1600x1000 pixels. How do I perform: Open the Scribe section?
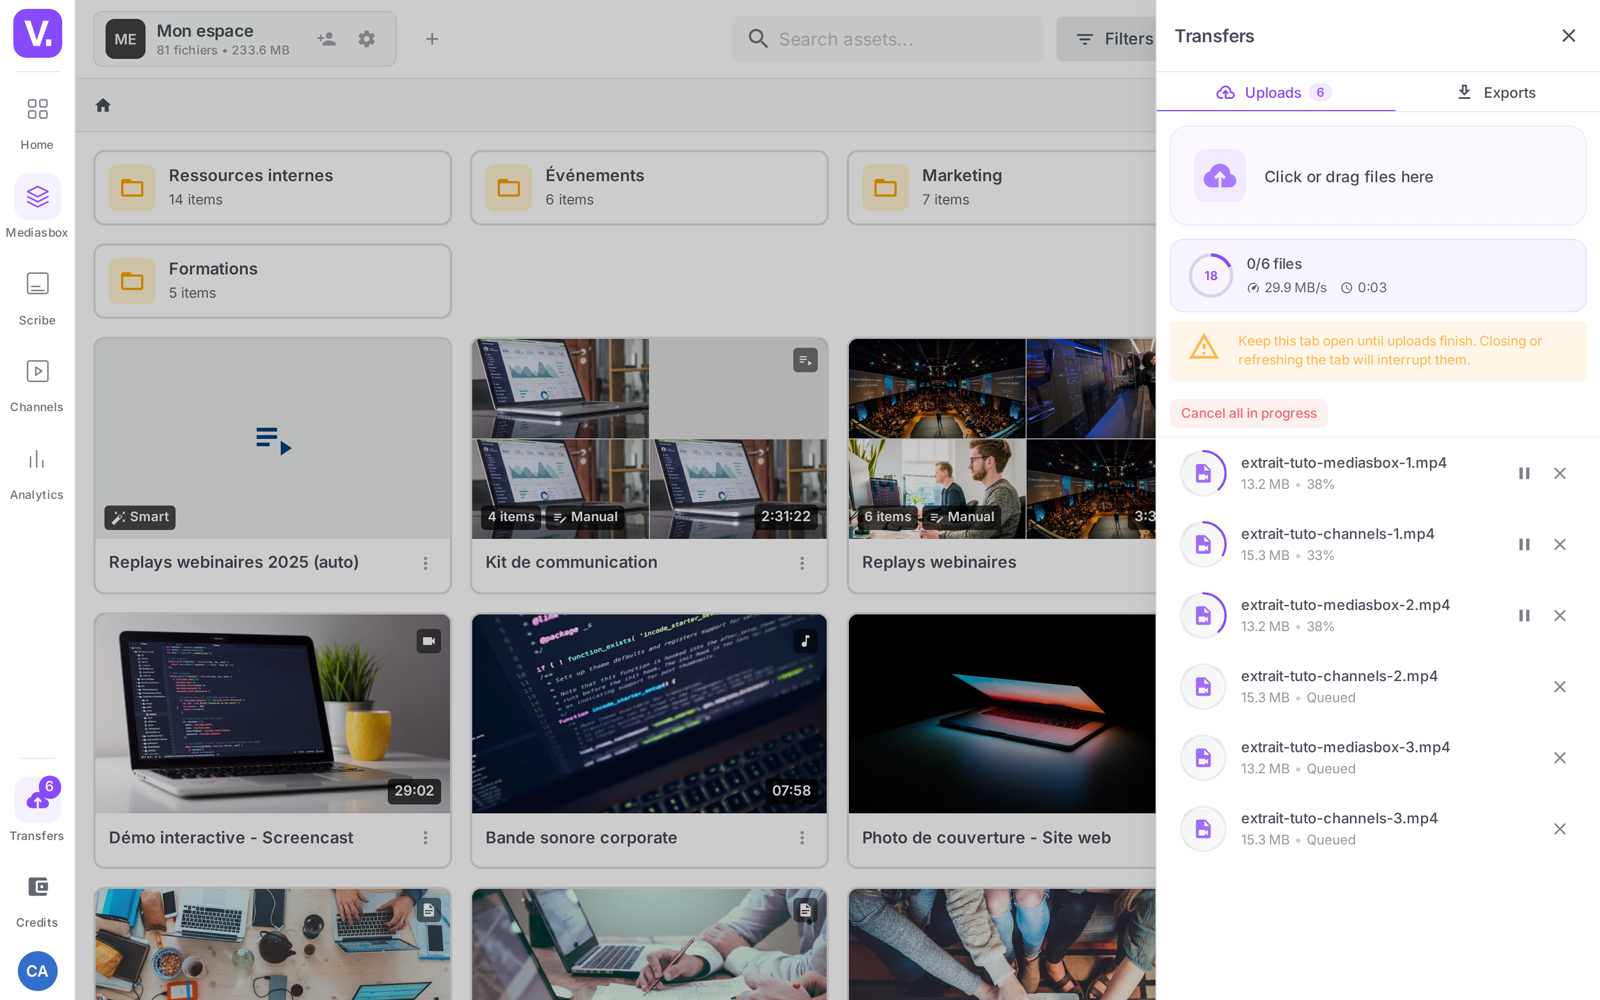click(x=37, y=298)
